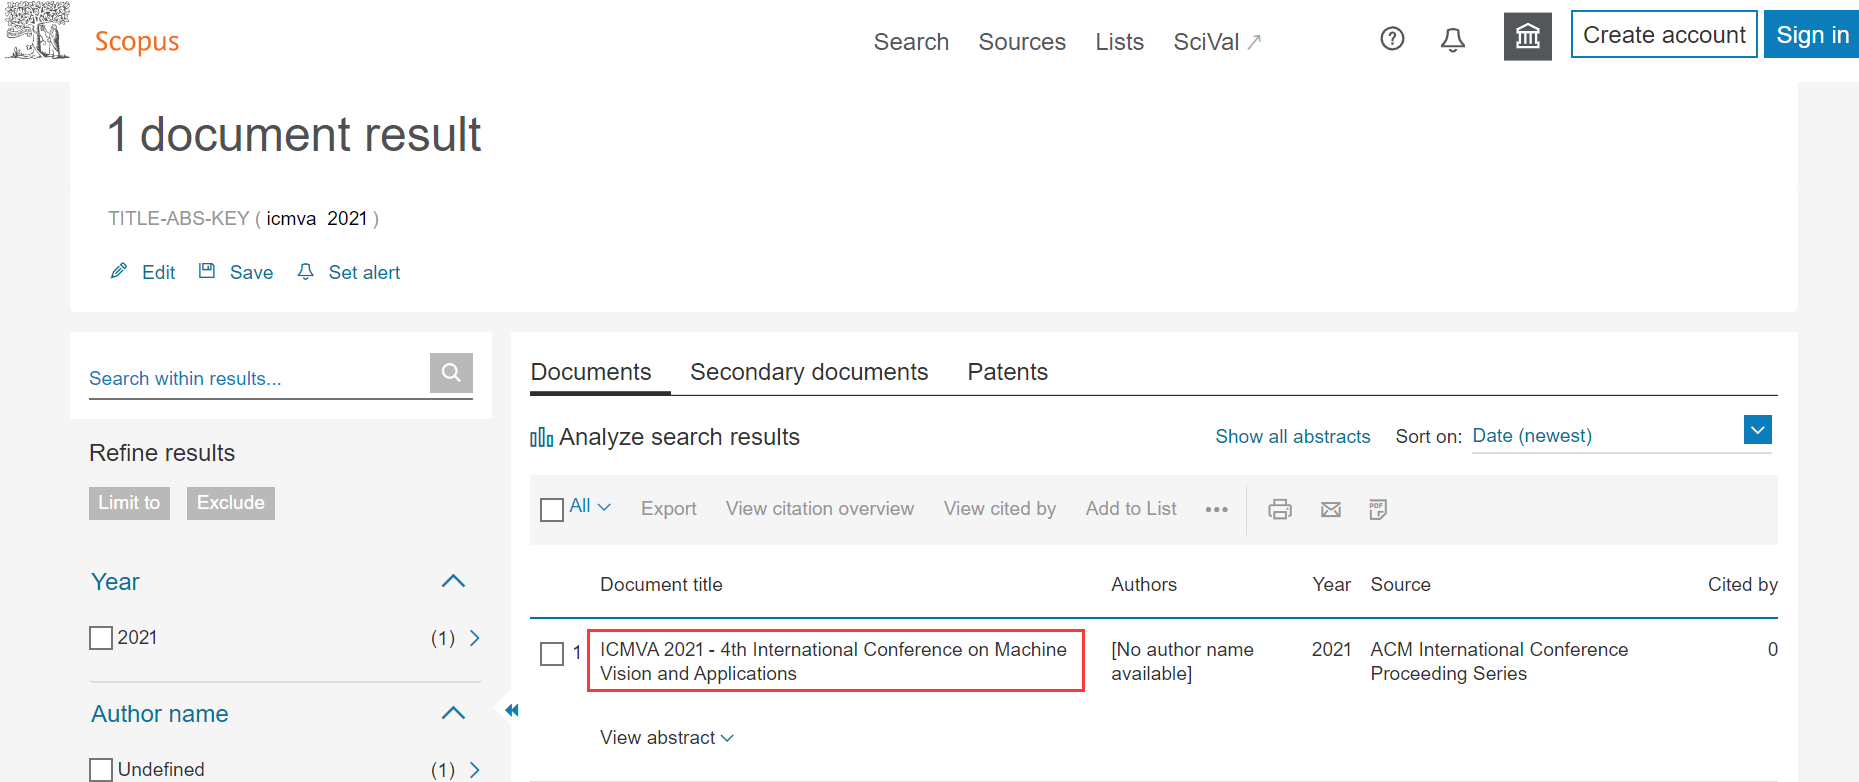The height and width of the screenshot is (782, 1859).
Task: Go to Search in top navigation
Action: point(911,42)
